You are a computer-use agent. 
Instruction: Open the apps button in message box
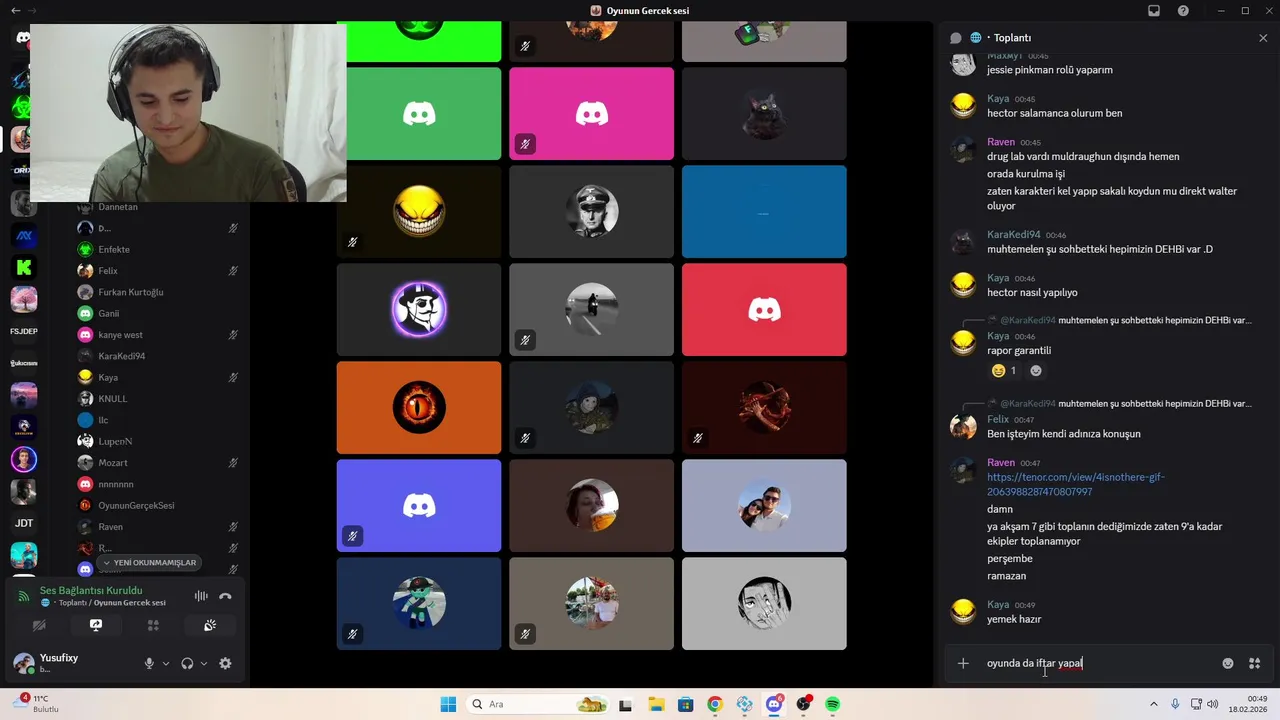click(x=1254, y=663)
